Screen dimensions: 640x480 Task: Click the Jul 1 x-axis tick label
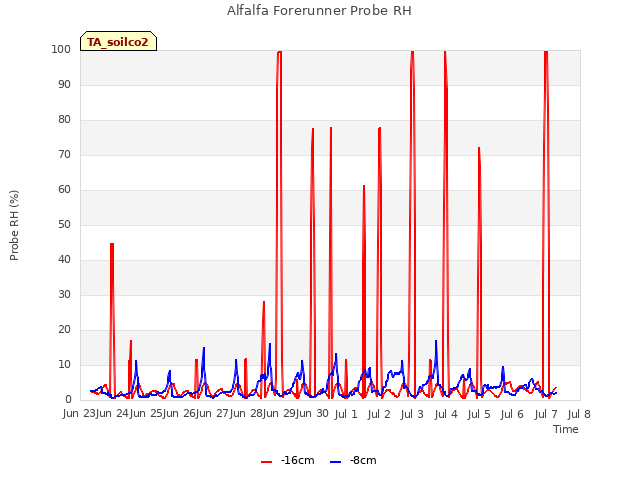pos(346,414)
